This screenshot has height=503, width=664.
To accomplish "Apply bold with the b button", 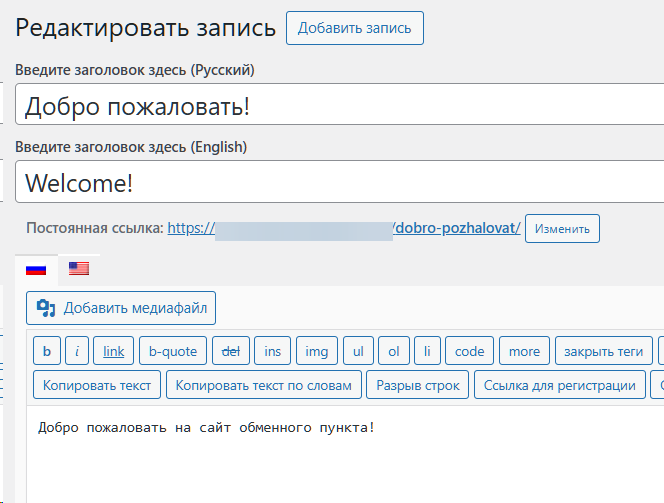I will (47, 351).
